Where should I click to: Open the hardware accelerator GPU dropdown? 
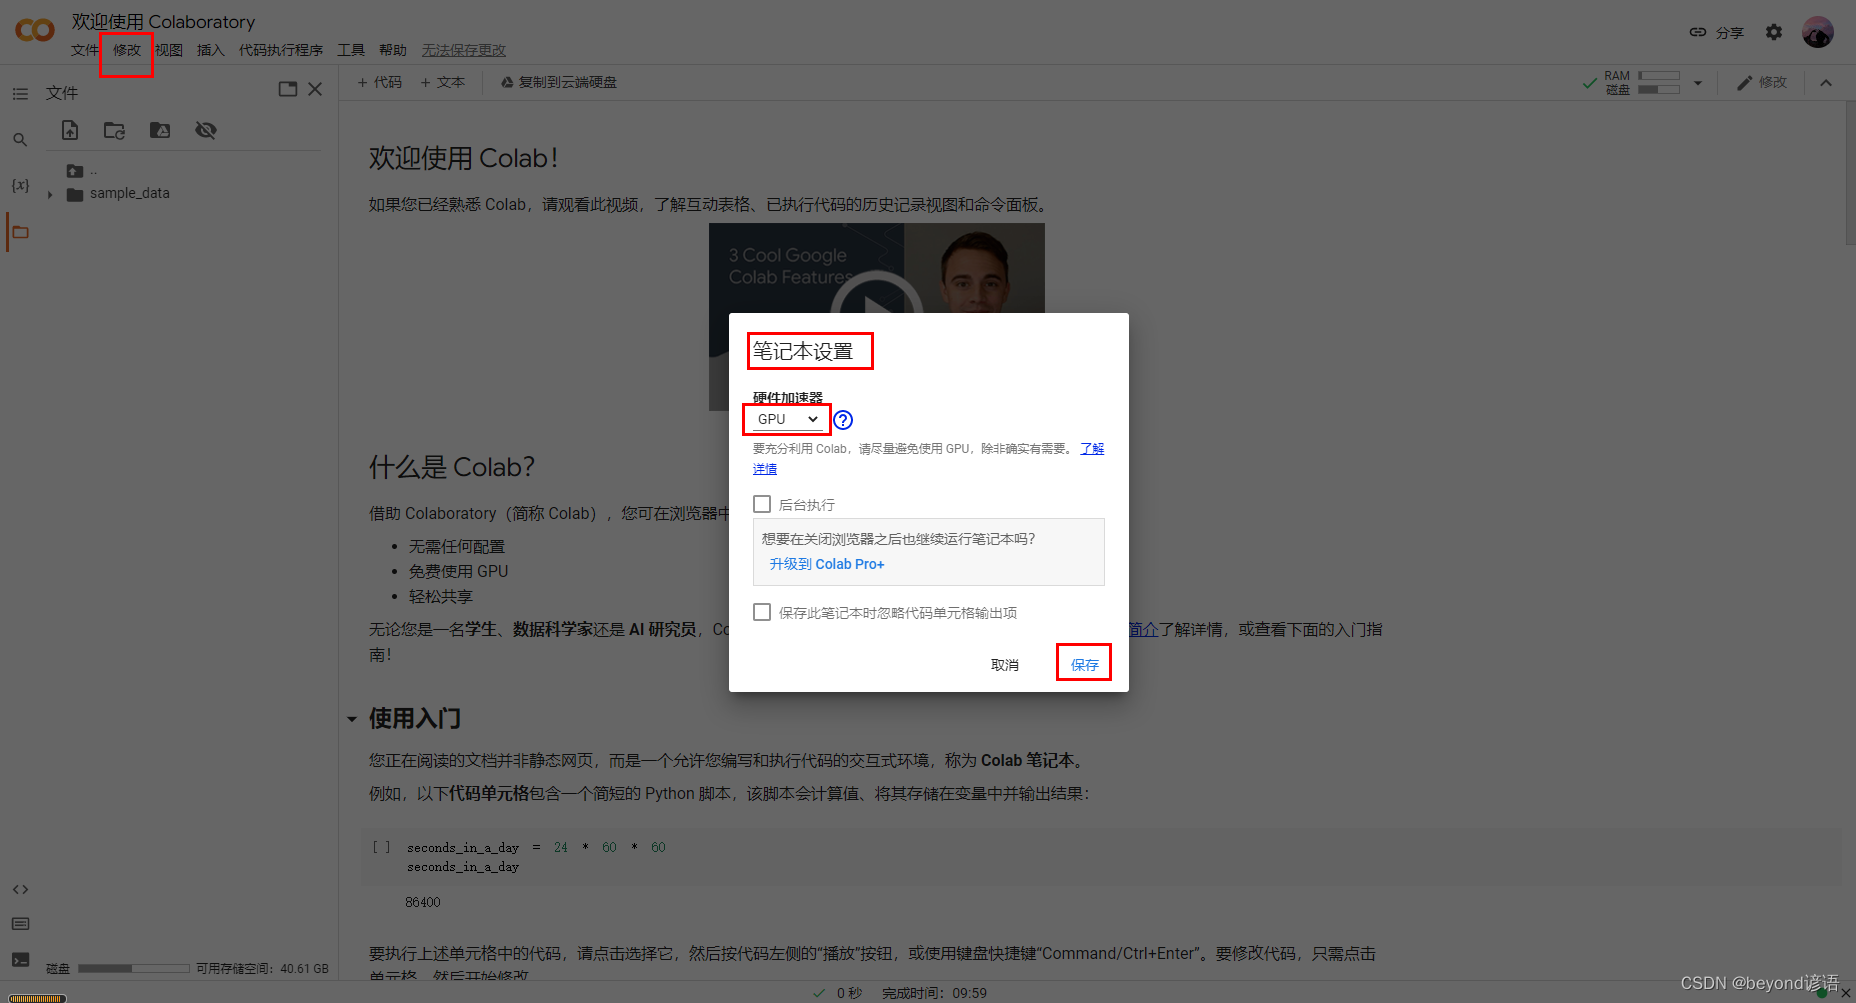click(787, 419)
